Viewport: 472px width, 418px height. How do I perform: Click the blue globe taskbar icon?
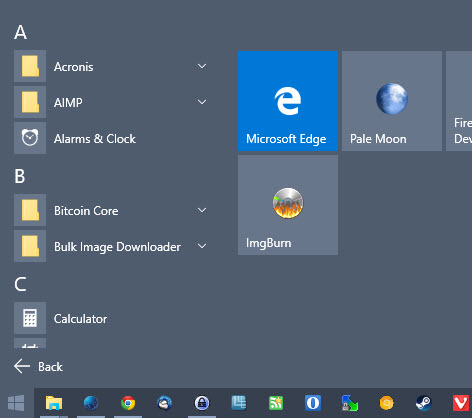[x=91, y=403]
